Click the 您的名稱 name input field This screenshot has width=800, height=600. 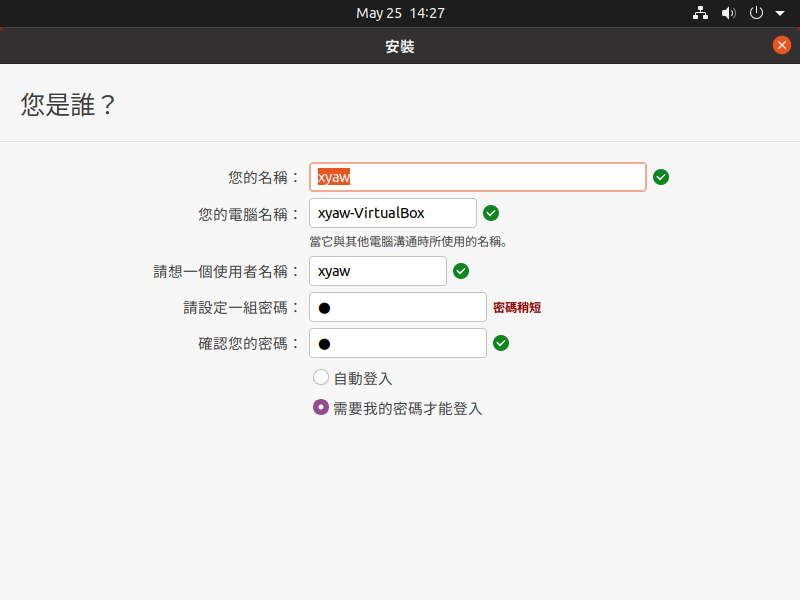click(x=478, y=177)
